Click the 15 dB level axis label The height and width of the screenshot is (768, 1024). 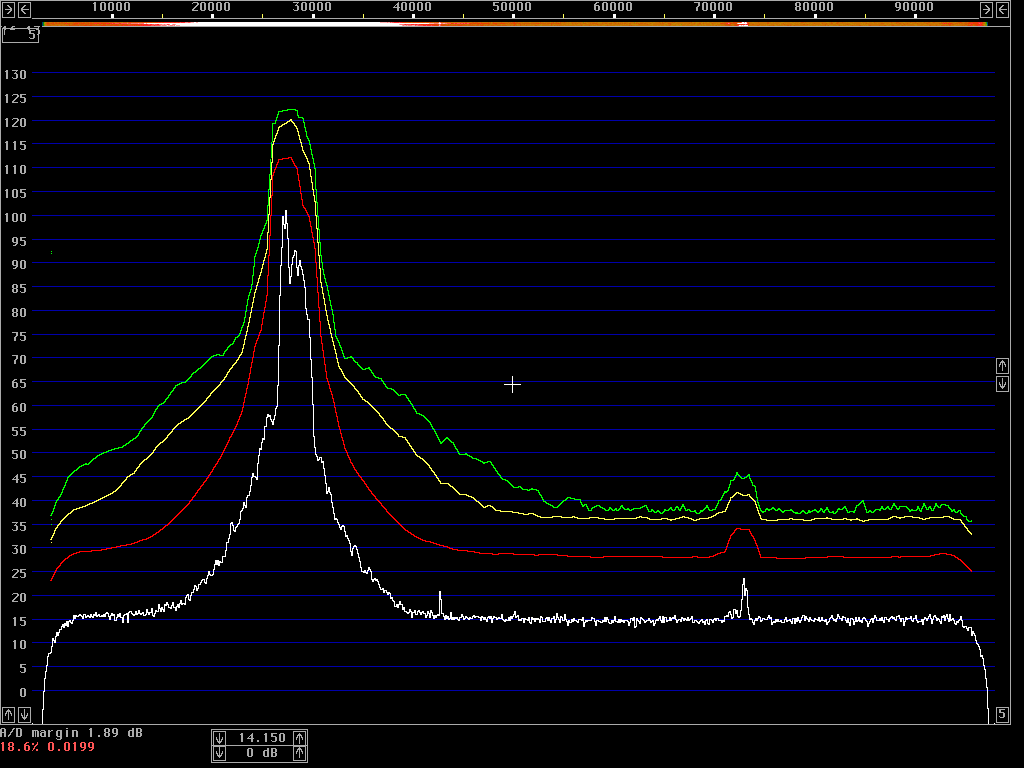click(x=19, y=621)
